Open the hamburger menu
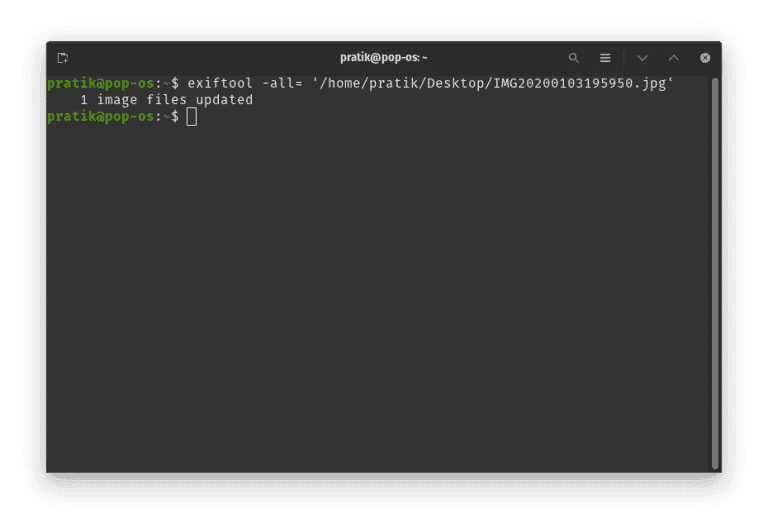Viewport: 768px width, 524px height. 605,58
